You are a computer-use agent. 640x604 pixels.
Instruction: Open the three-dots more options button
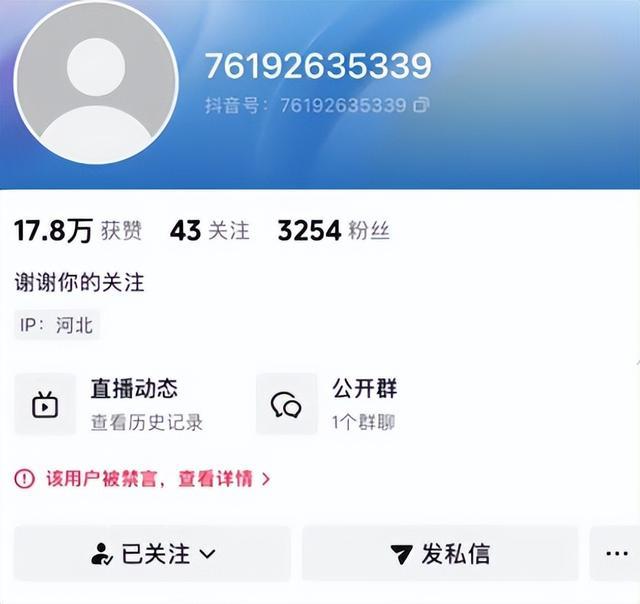[x=616, y=553]
